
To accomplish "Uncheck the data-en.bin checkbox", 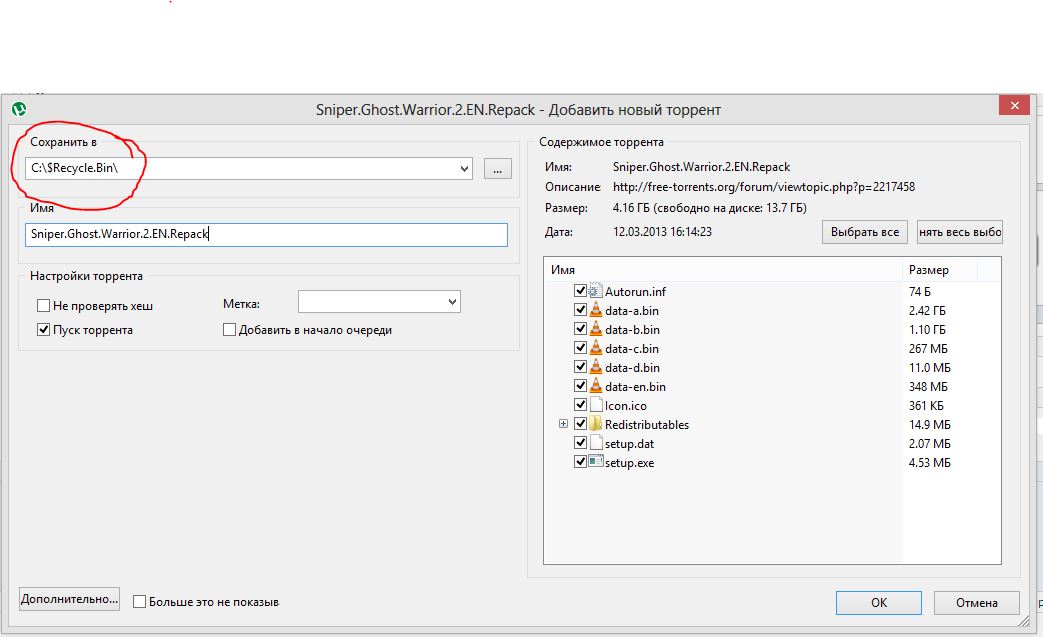I will [x=580, y=386].
